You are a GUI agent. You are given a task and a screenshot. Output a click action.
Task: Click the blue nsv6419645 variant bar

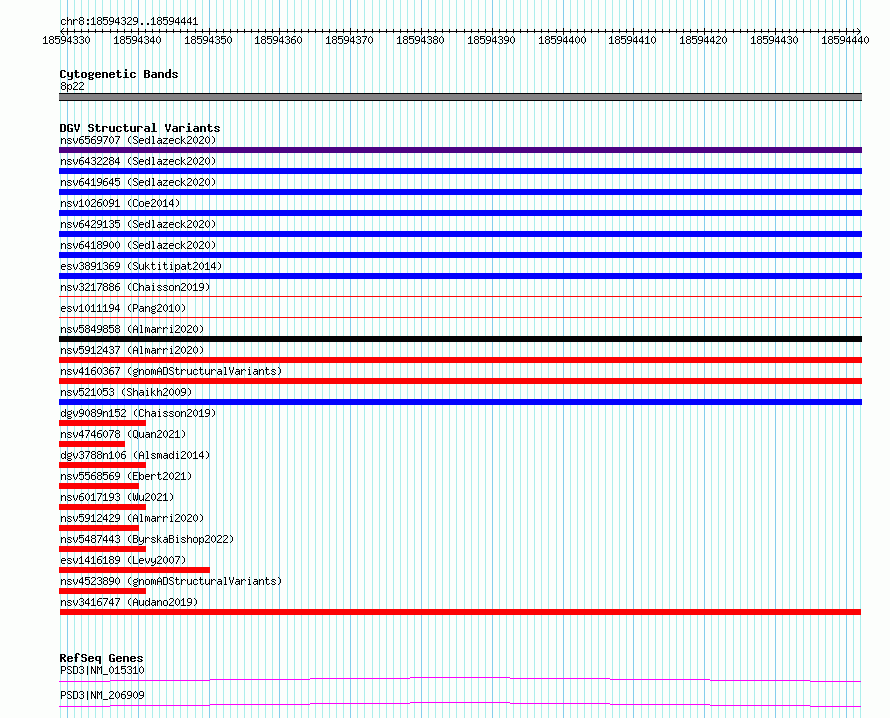point(460,192)
